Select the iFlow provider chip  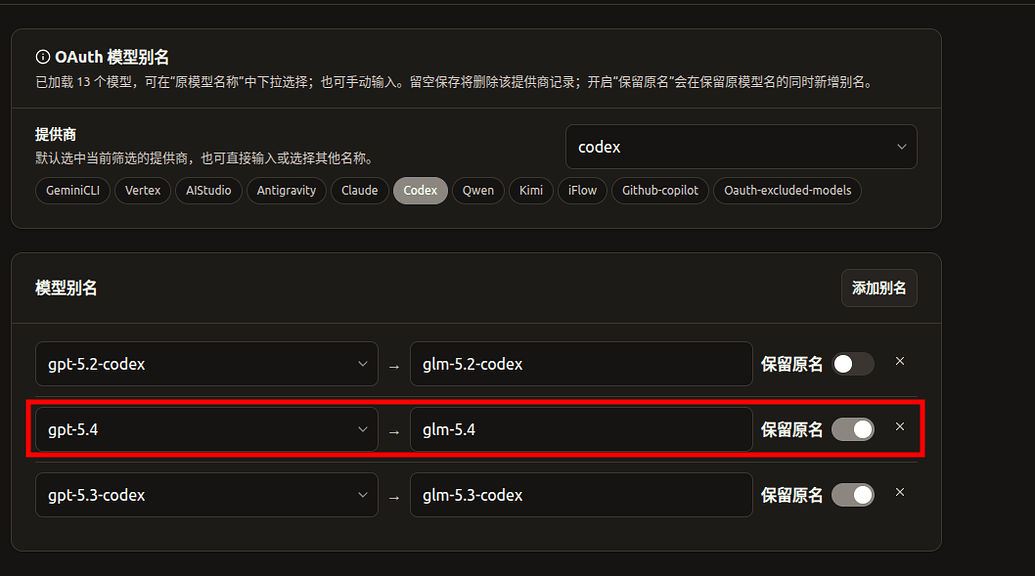click(582, 191)
